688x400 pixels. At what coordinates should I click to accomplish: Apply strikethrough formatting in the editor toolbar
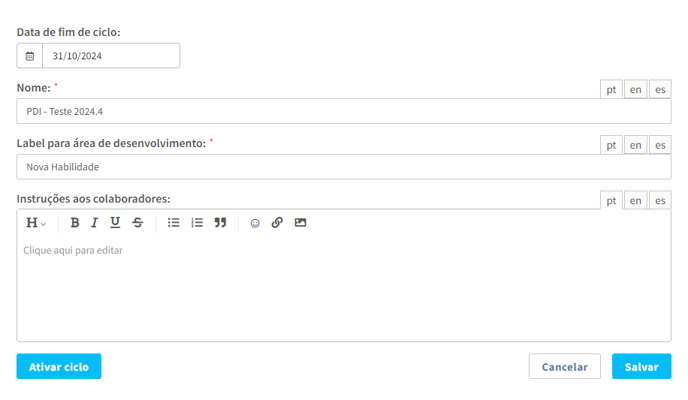(x=138, y=223)
